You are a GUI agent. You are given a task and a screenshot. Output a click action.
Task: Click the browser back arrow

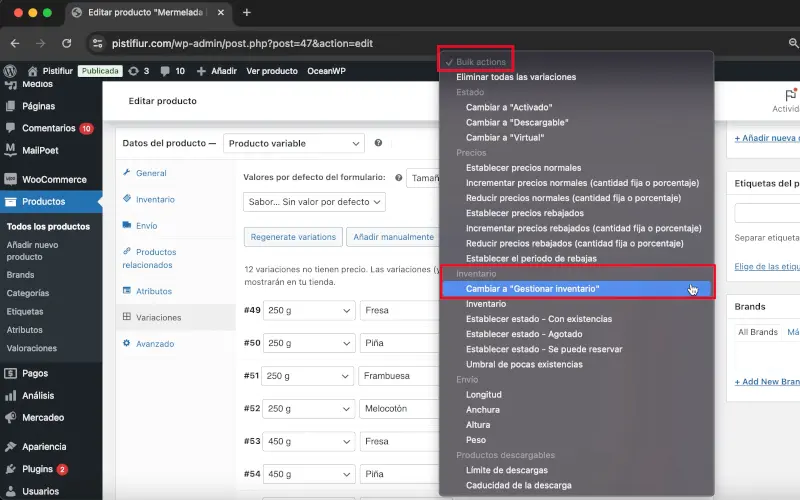click(15, 43)
